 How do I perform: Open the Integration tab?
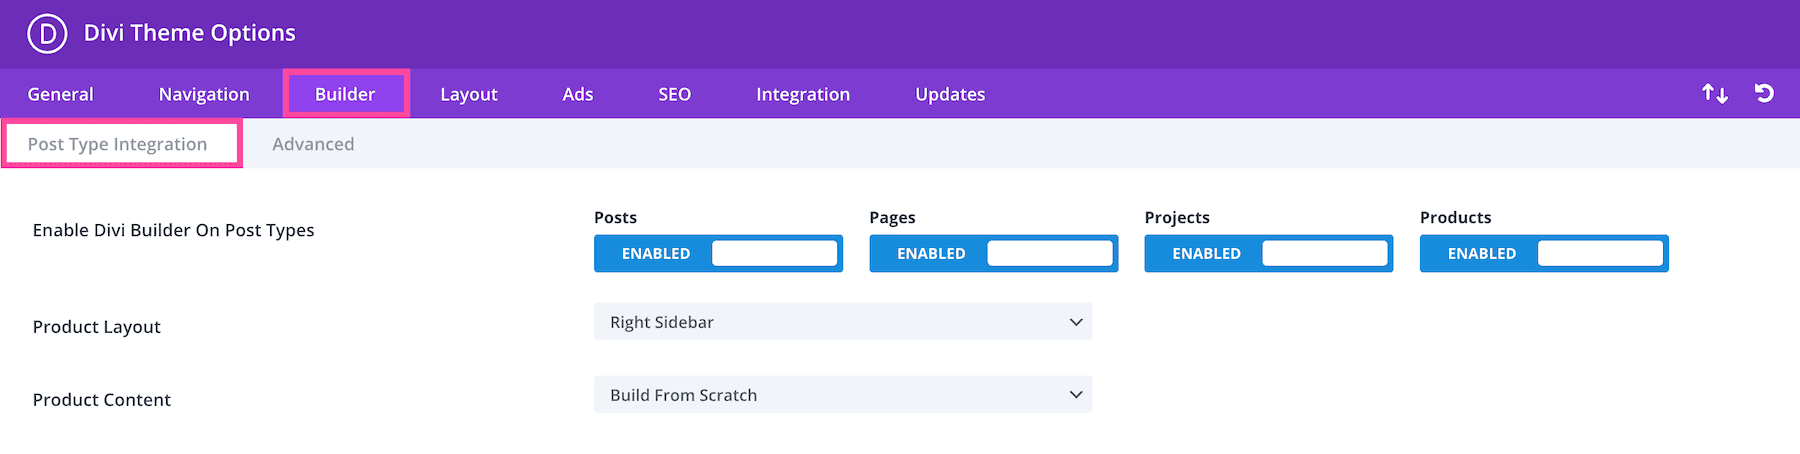pyautogui.click(x=803, y=94)
